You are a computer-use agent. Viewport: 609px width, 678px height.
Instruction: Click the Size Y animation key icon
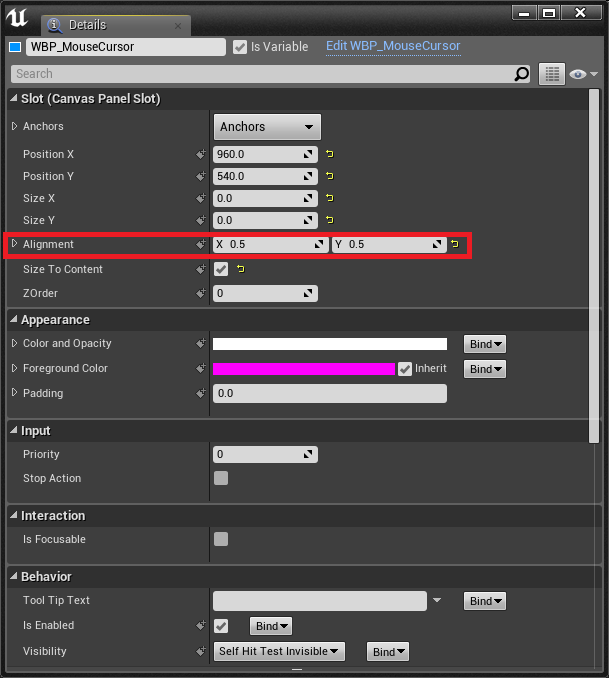coord(201,221)
